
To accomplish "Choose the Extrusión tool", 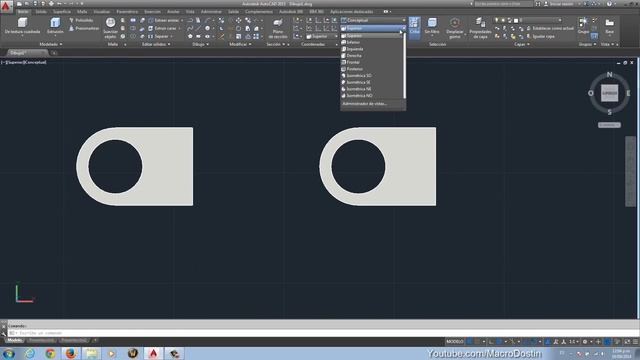I will click(x=55, y=26).
